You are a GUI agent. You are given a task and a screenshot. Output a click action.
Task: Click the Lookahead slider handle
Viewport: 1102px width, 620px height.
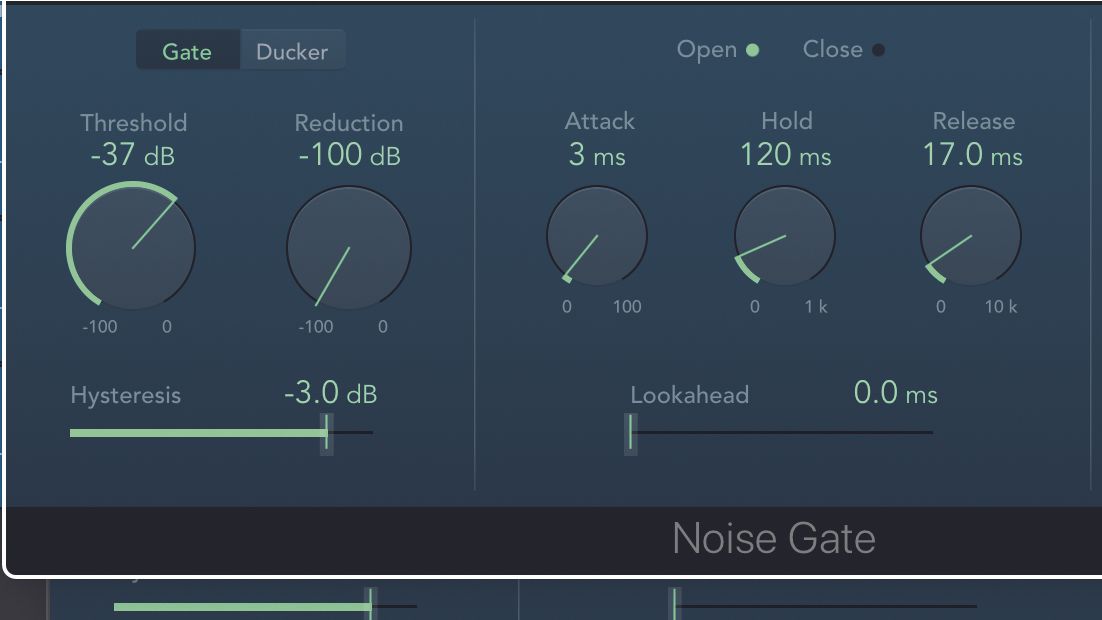631,432
